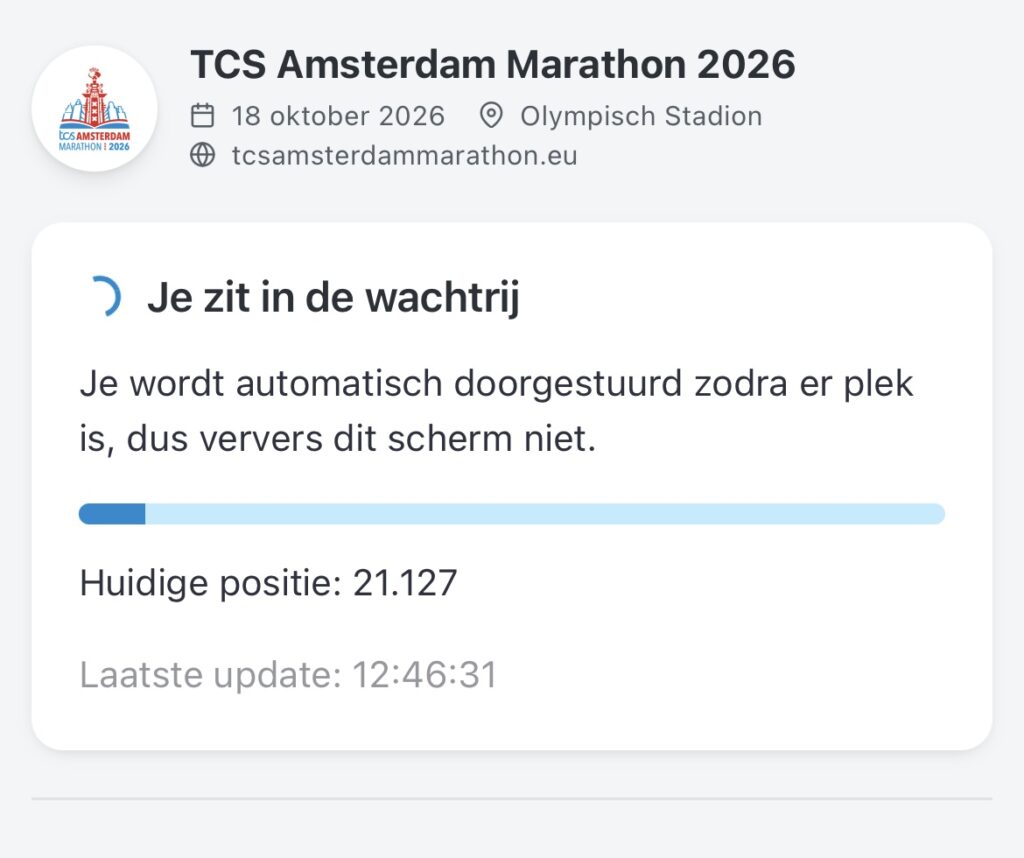Image resolution: width=1024 pixels, height=858 pixels.
Task: Select the "18 oktober 2026" date text
Action: [338, 116]
